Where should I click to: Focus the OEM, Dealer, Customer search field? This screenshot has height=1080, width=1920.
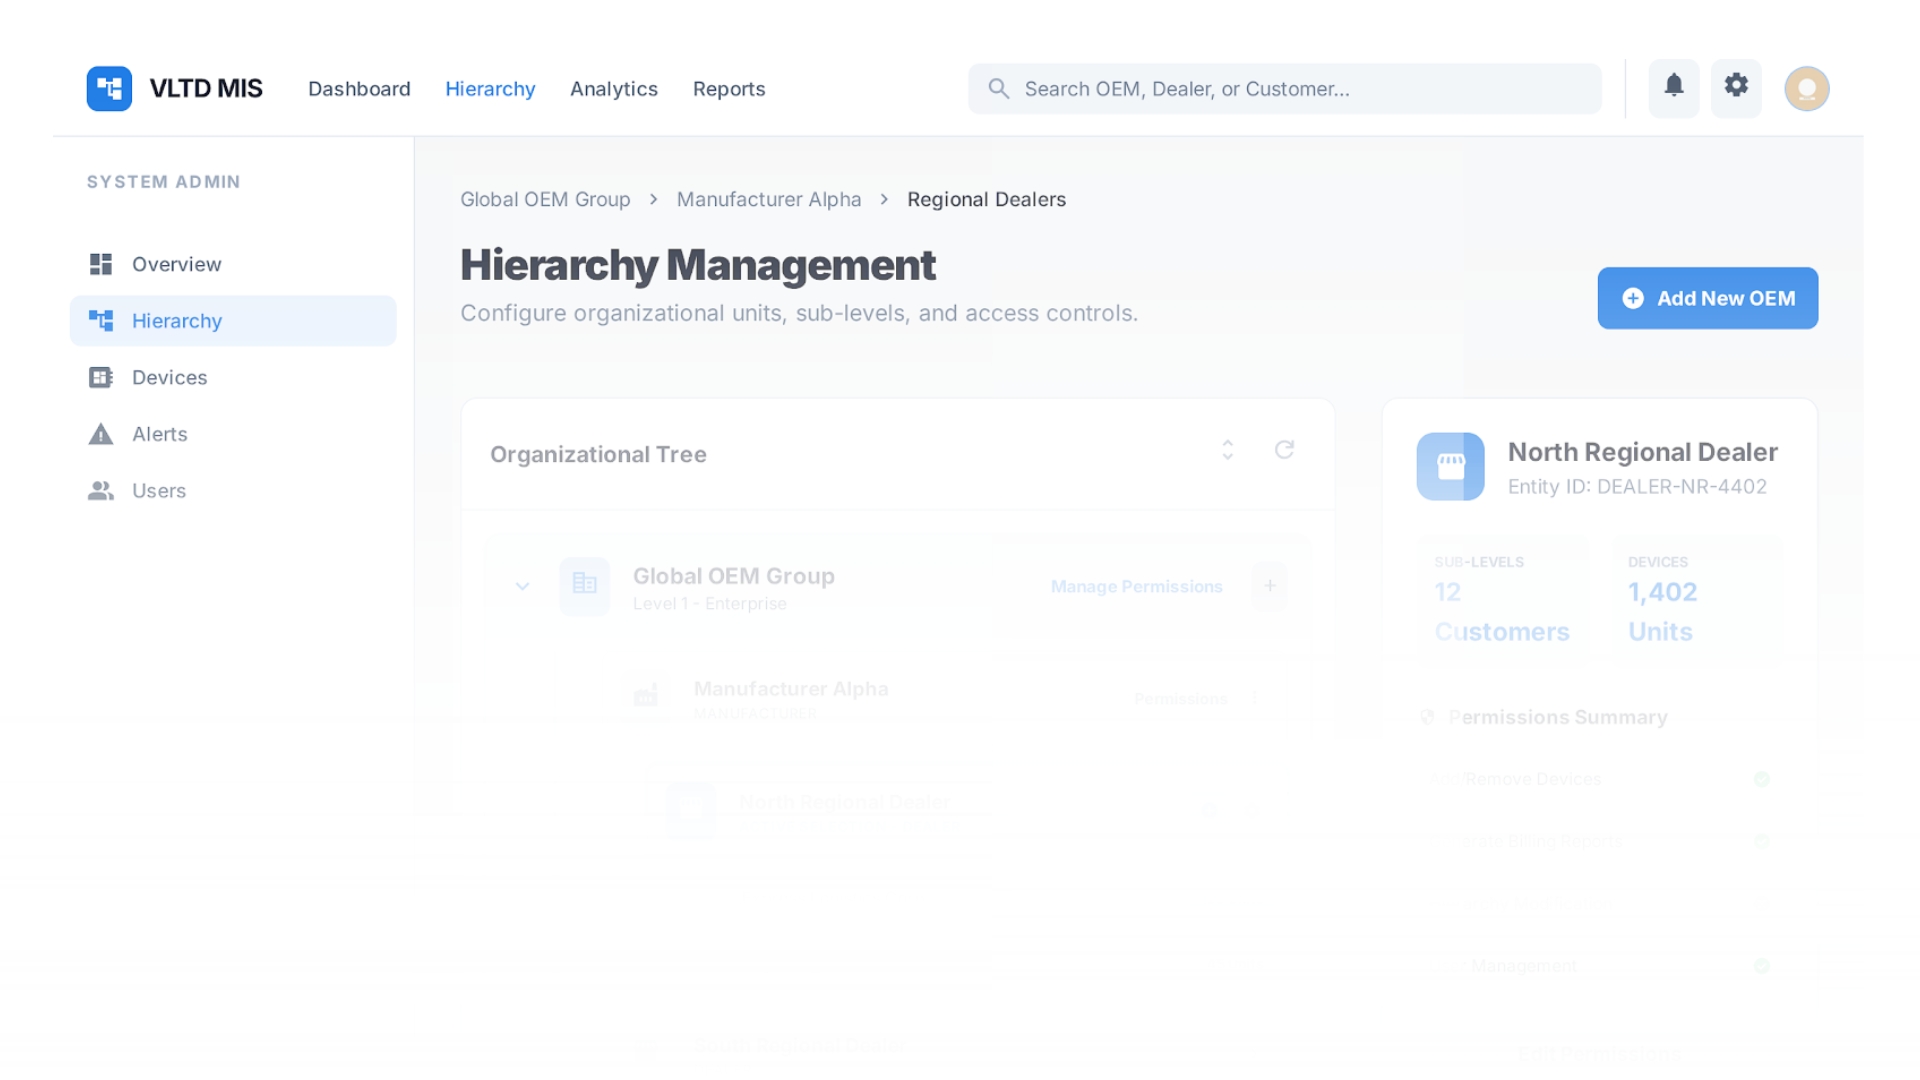(x=1285, y=89)
